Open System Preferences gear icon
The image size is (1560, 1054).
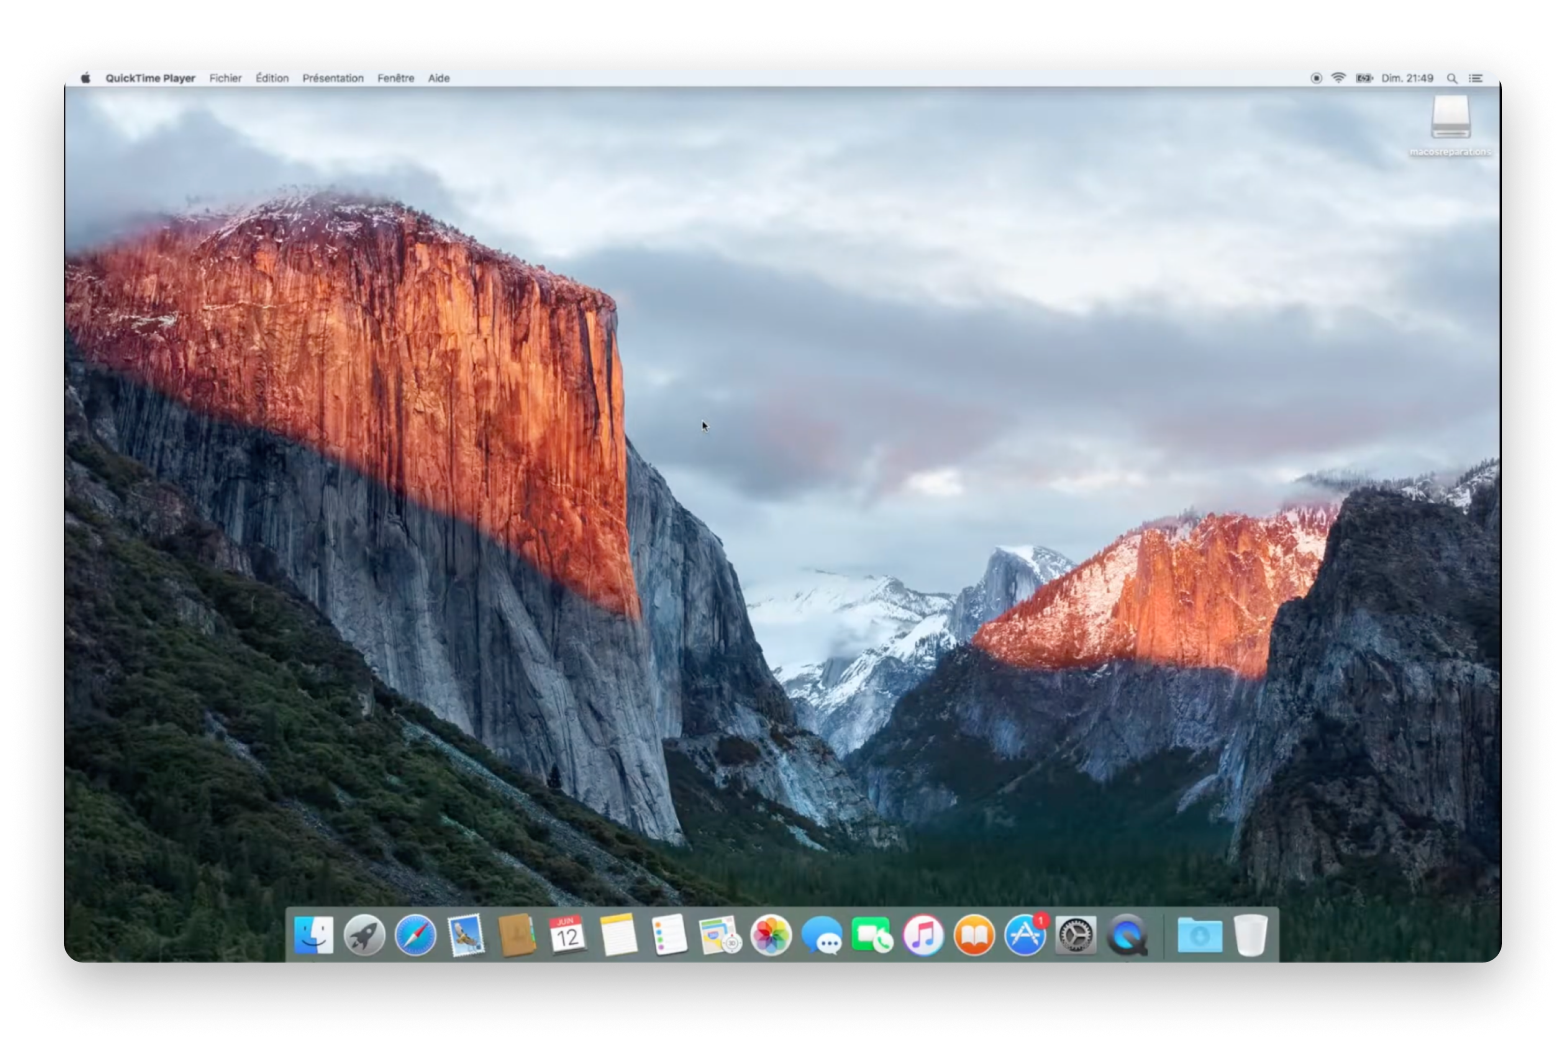1076,936
